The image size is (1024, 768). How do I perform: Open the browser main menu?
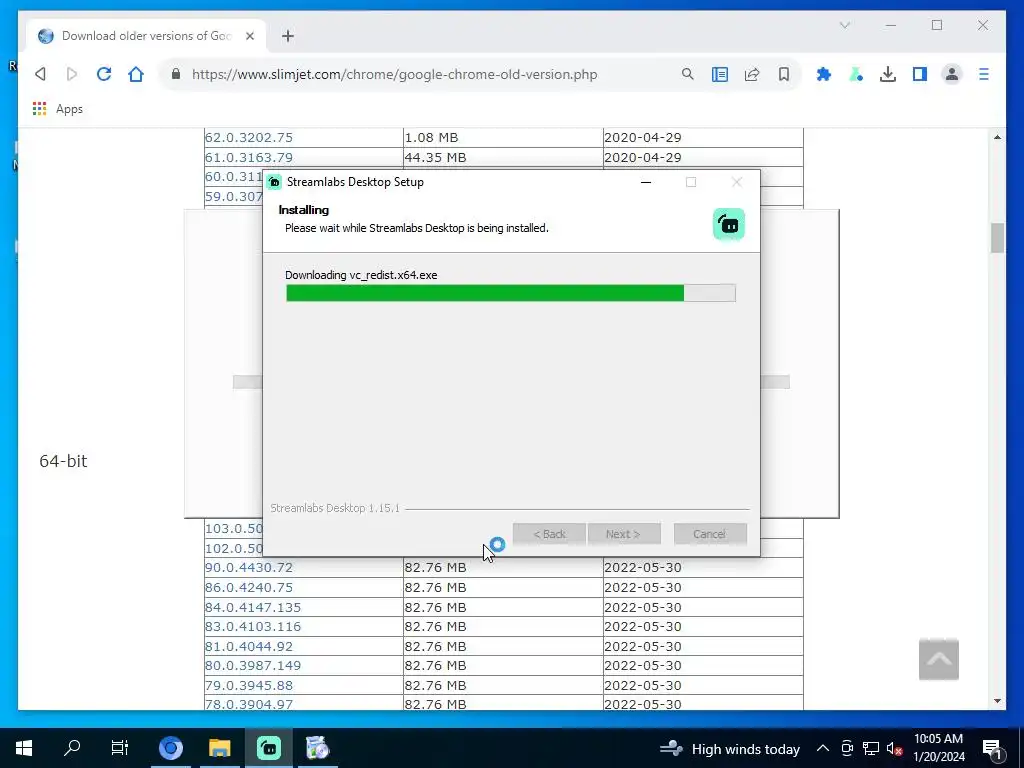pyautogui.click(x=984, y=74)
